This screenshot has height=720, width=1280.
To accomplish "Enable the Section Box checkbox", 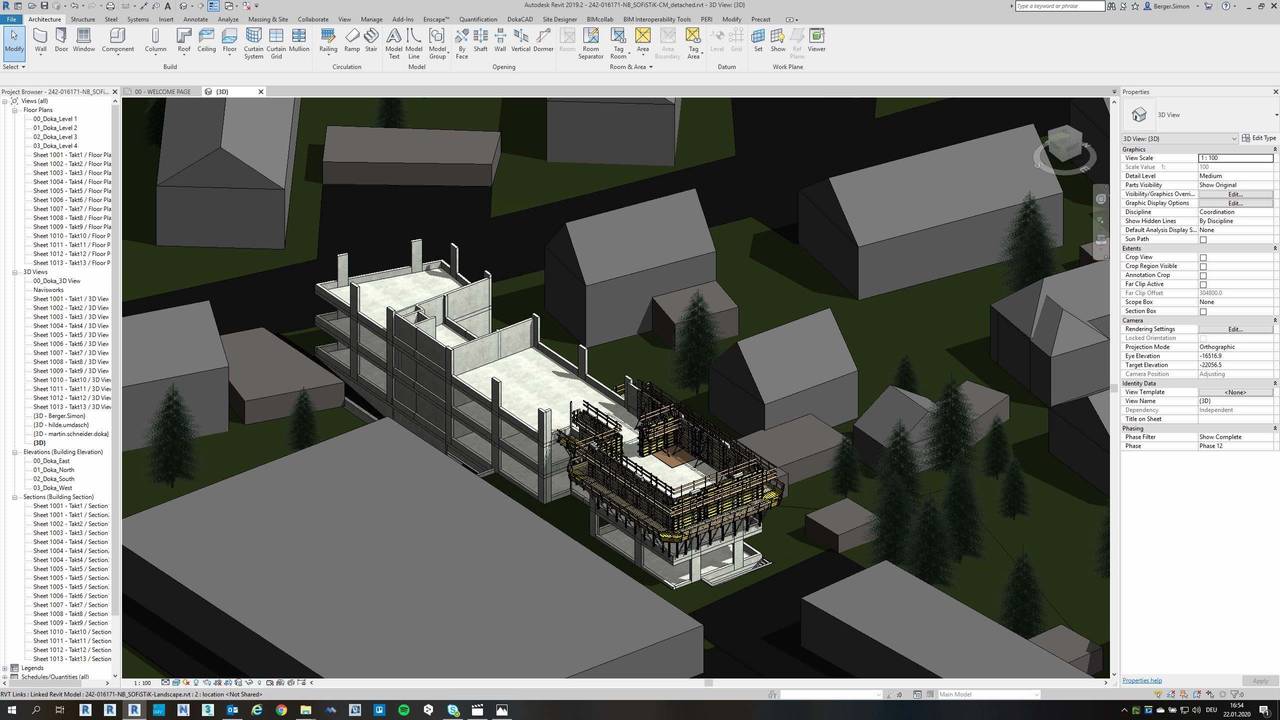I will (x=1203, y=311).
